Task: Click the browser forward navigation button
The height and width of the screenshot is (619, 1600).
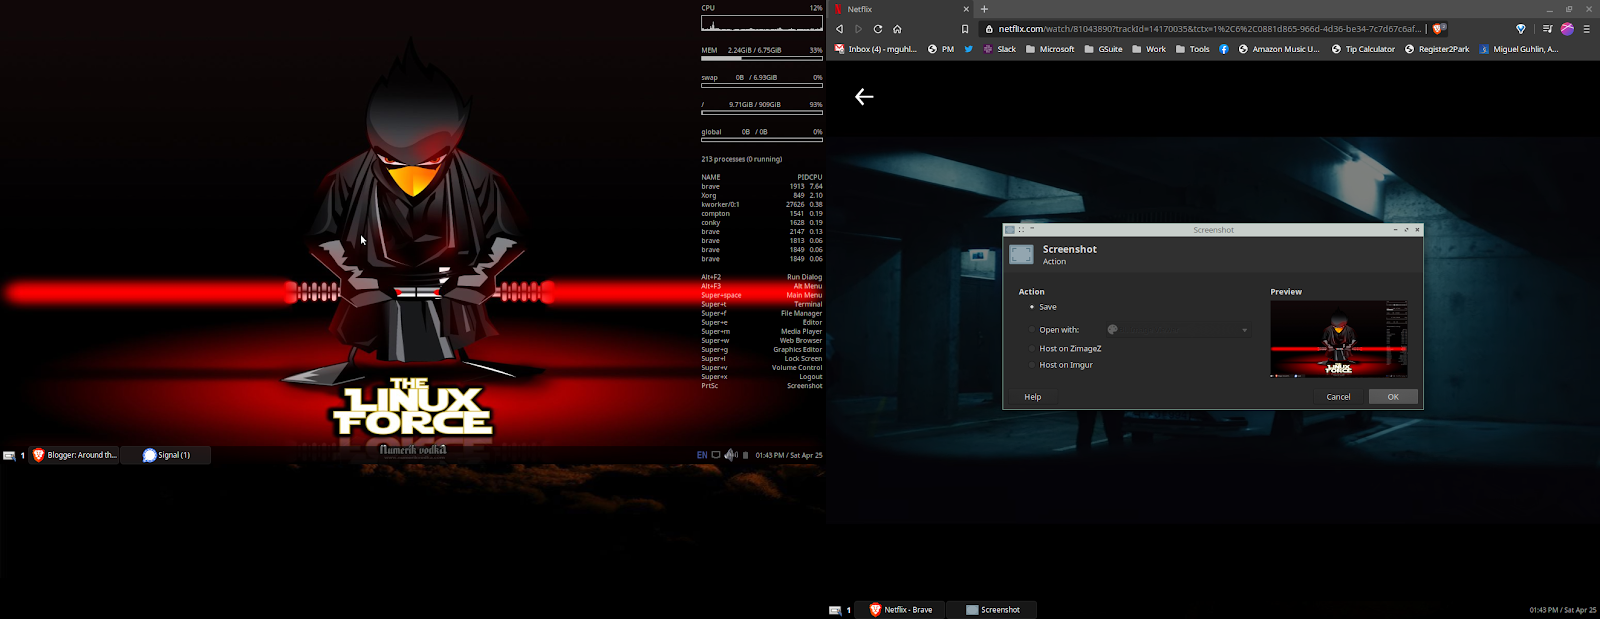Action: [x=858, y=29]
